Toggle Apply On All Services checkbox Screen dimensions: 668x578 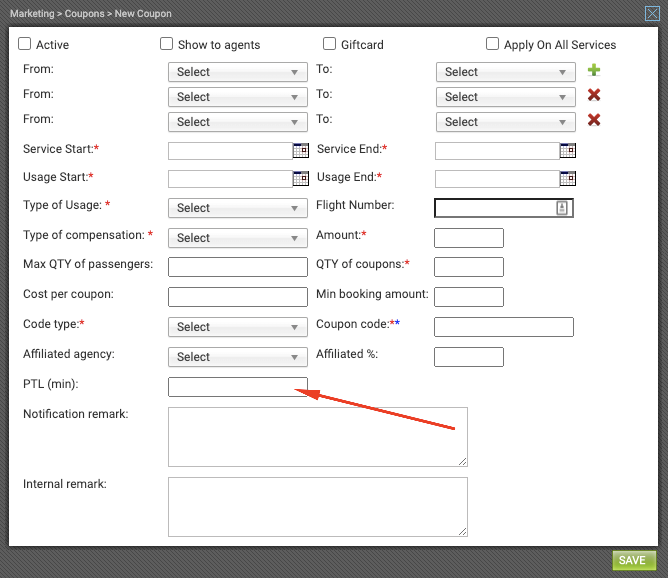pos(492,44)
